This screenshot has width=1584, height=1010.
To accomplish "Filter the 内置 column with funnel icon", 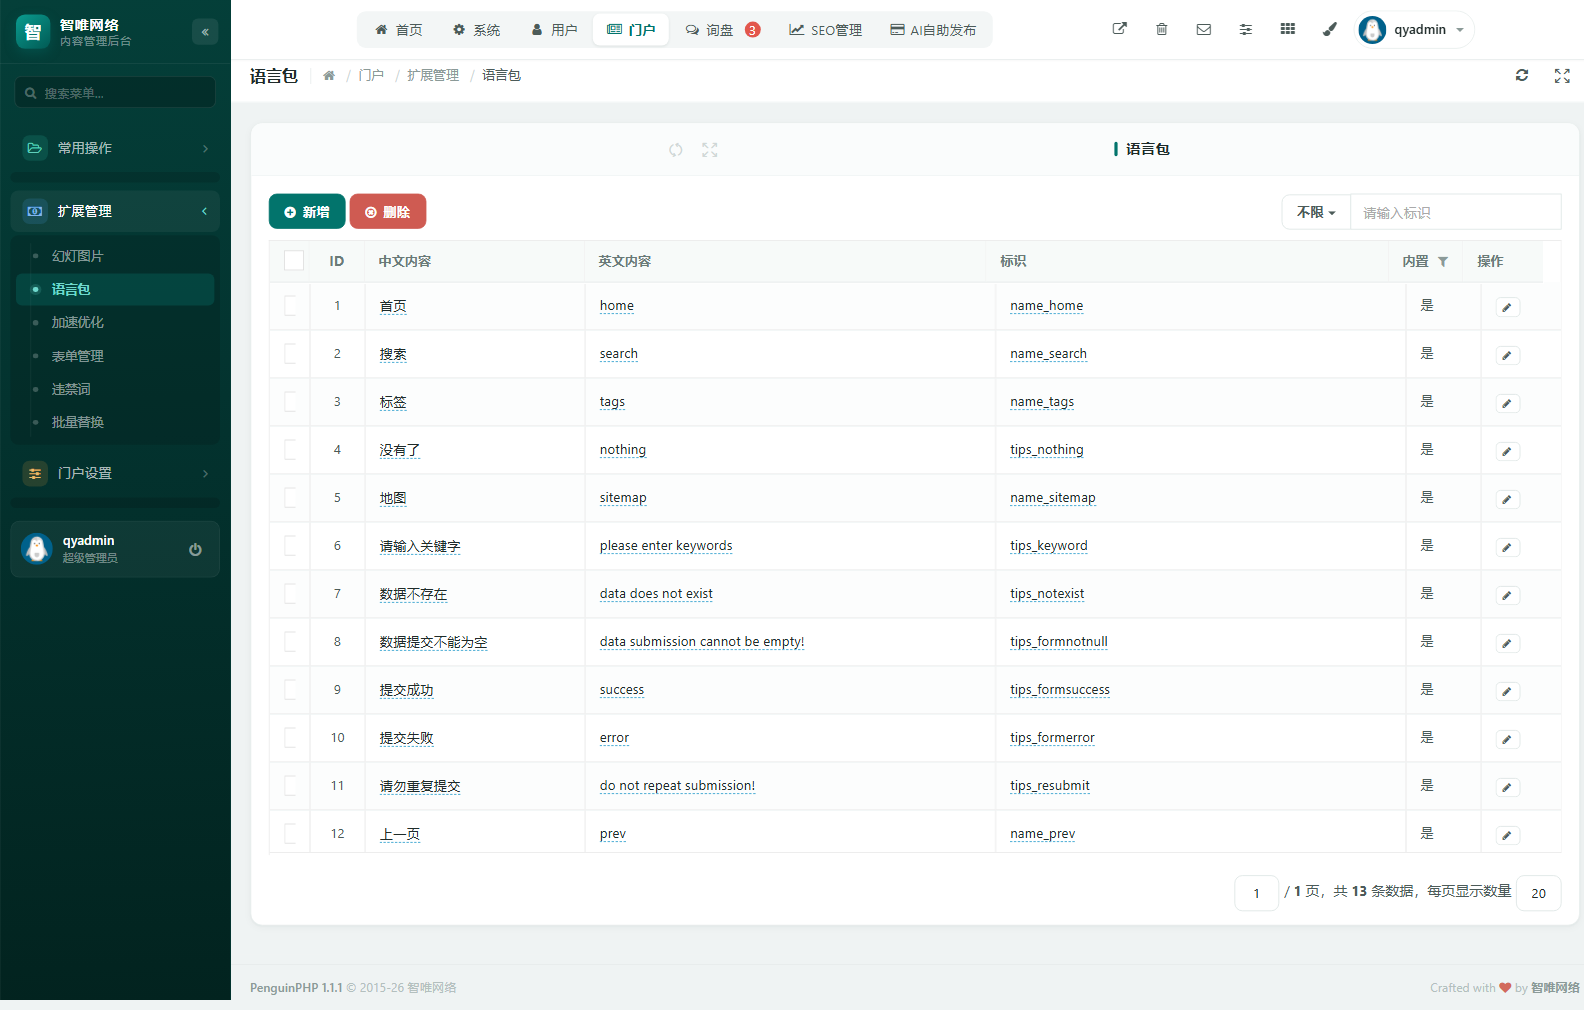I will tap(1443, 261).
